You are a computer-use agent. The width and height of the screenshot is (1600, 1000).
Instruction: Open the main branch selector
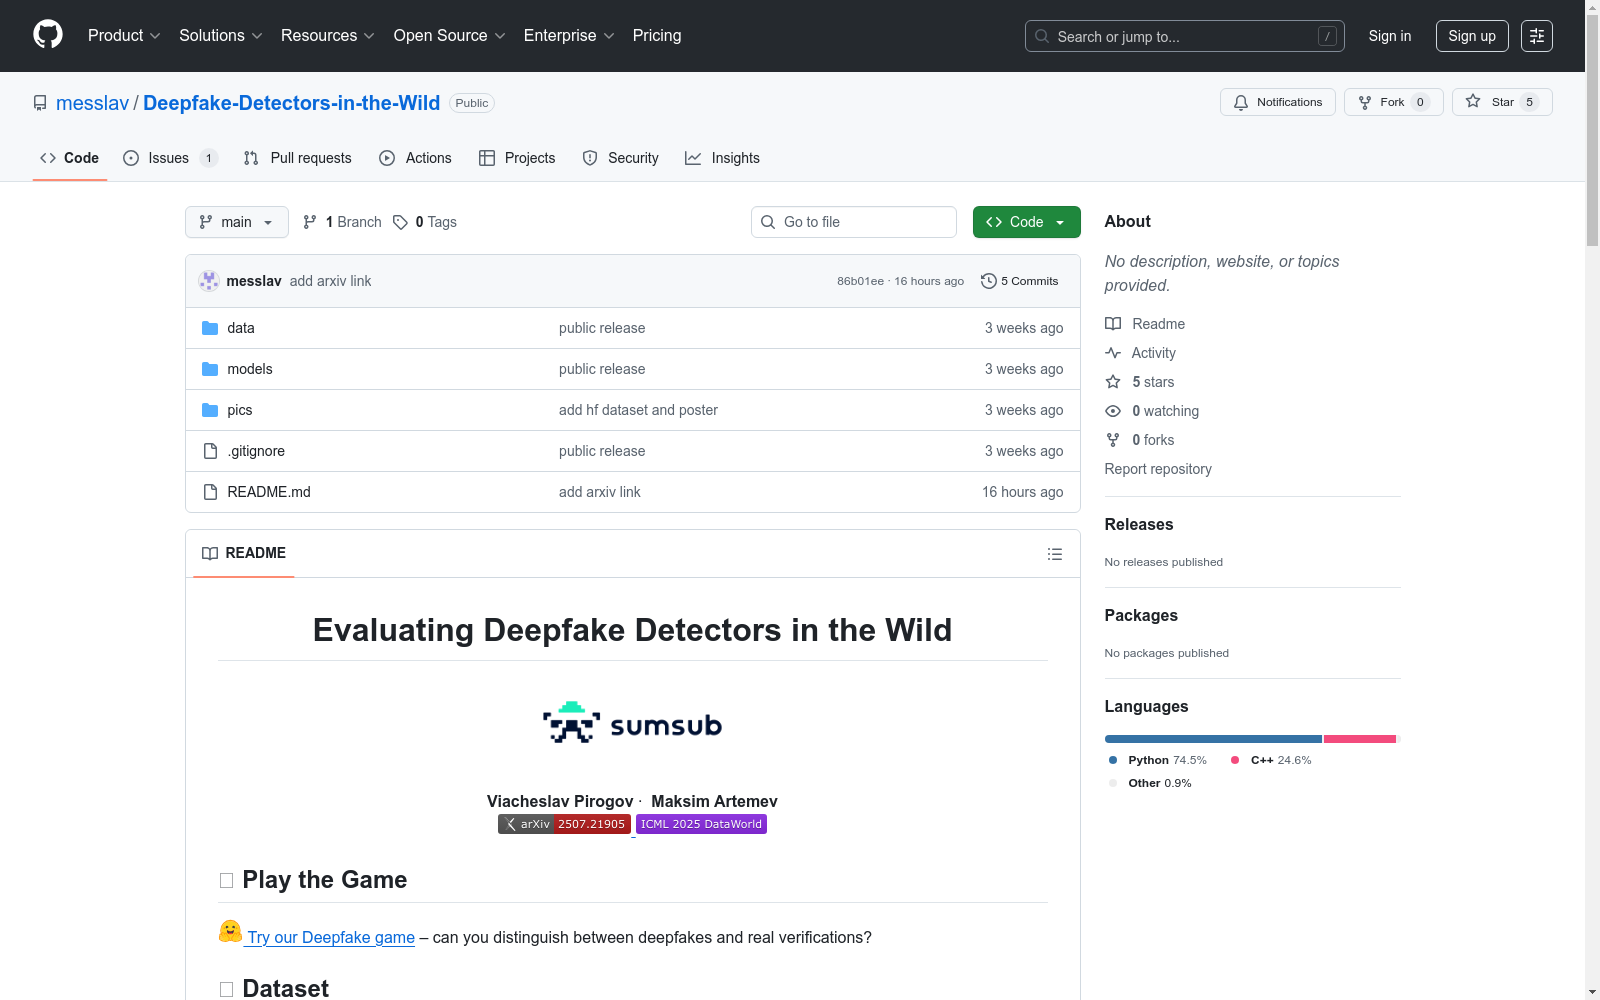pyautogui.click(x=237, y=222)
